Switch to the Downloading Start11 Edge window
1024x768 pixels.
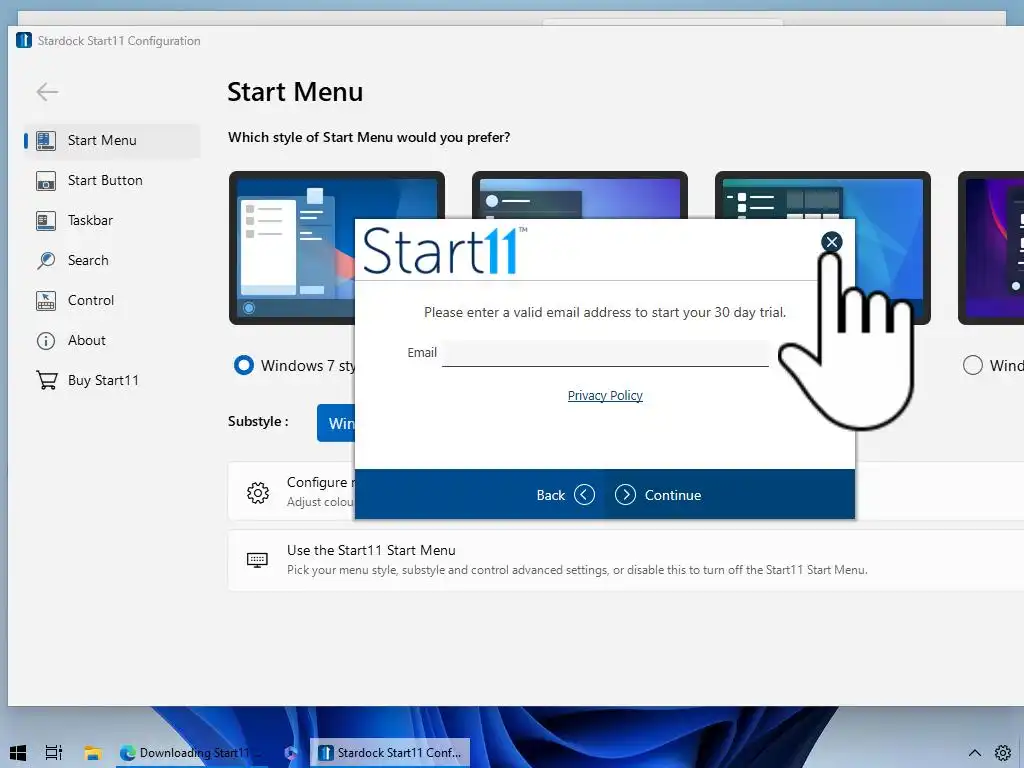[191, 753]
